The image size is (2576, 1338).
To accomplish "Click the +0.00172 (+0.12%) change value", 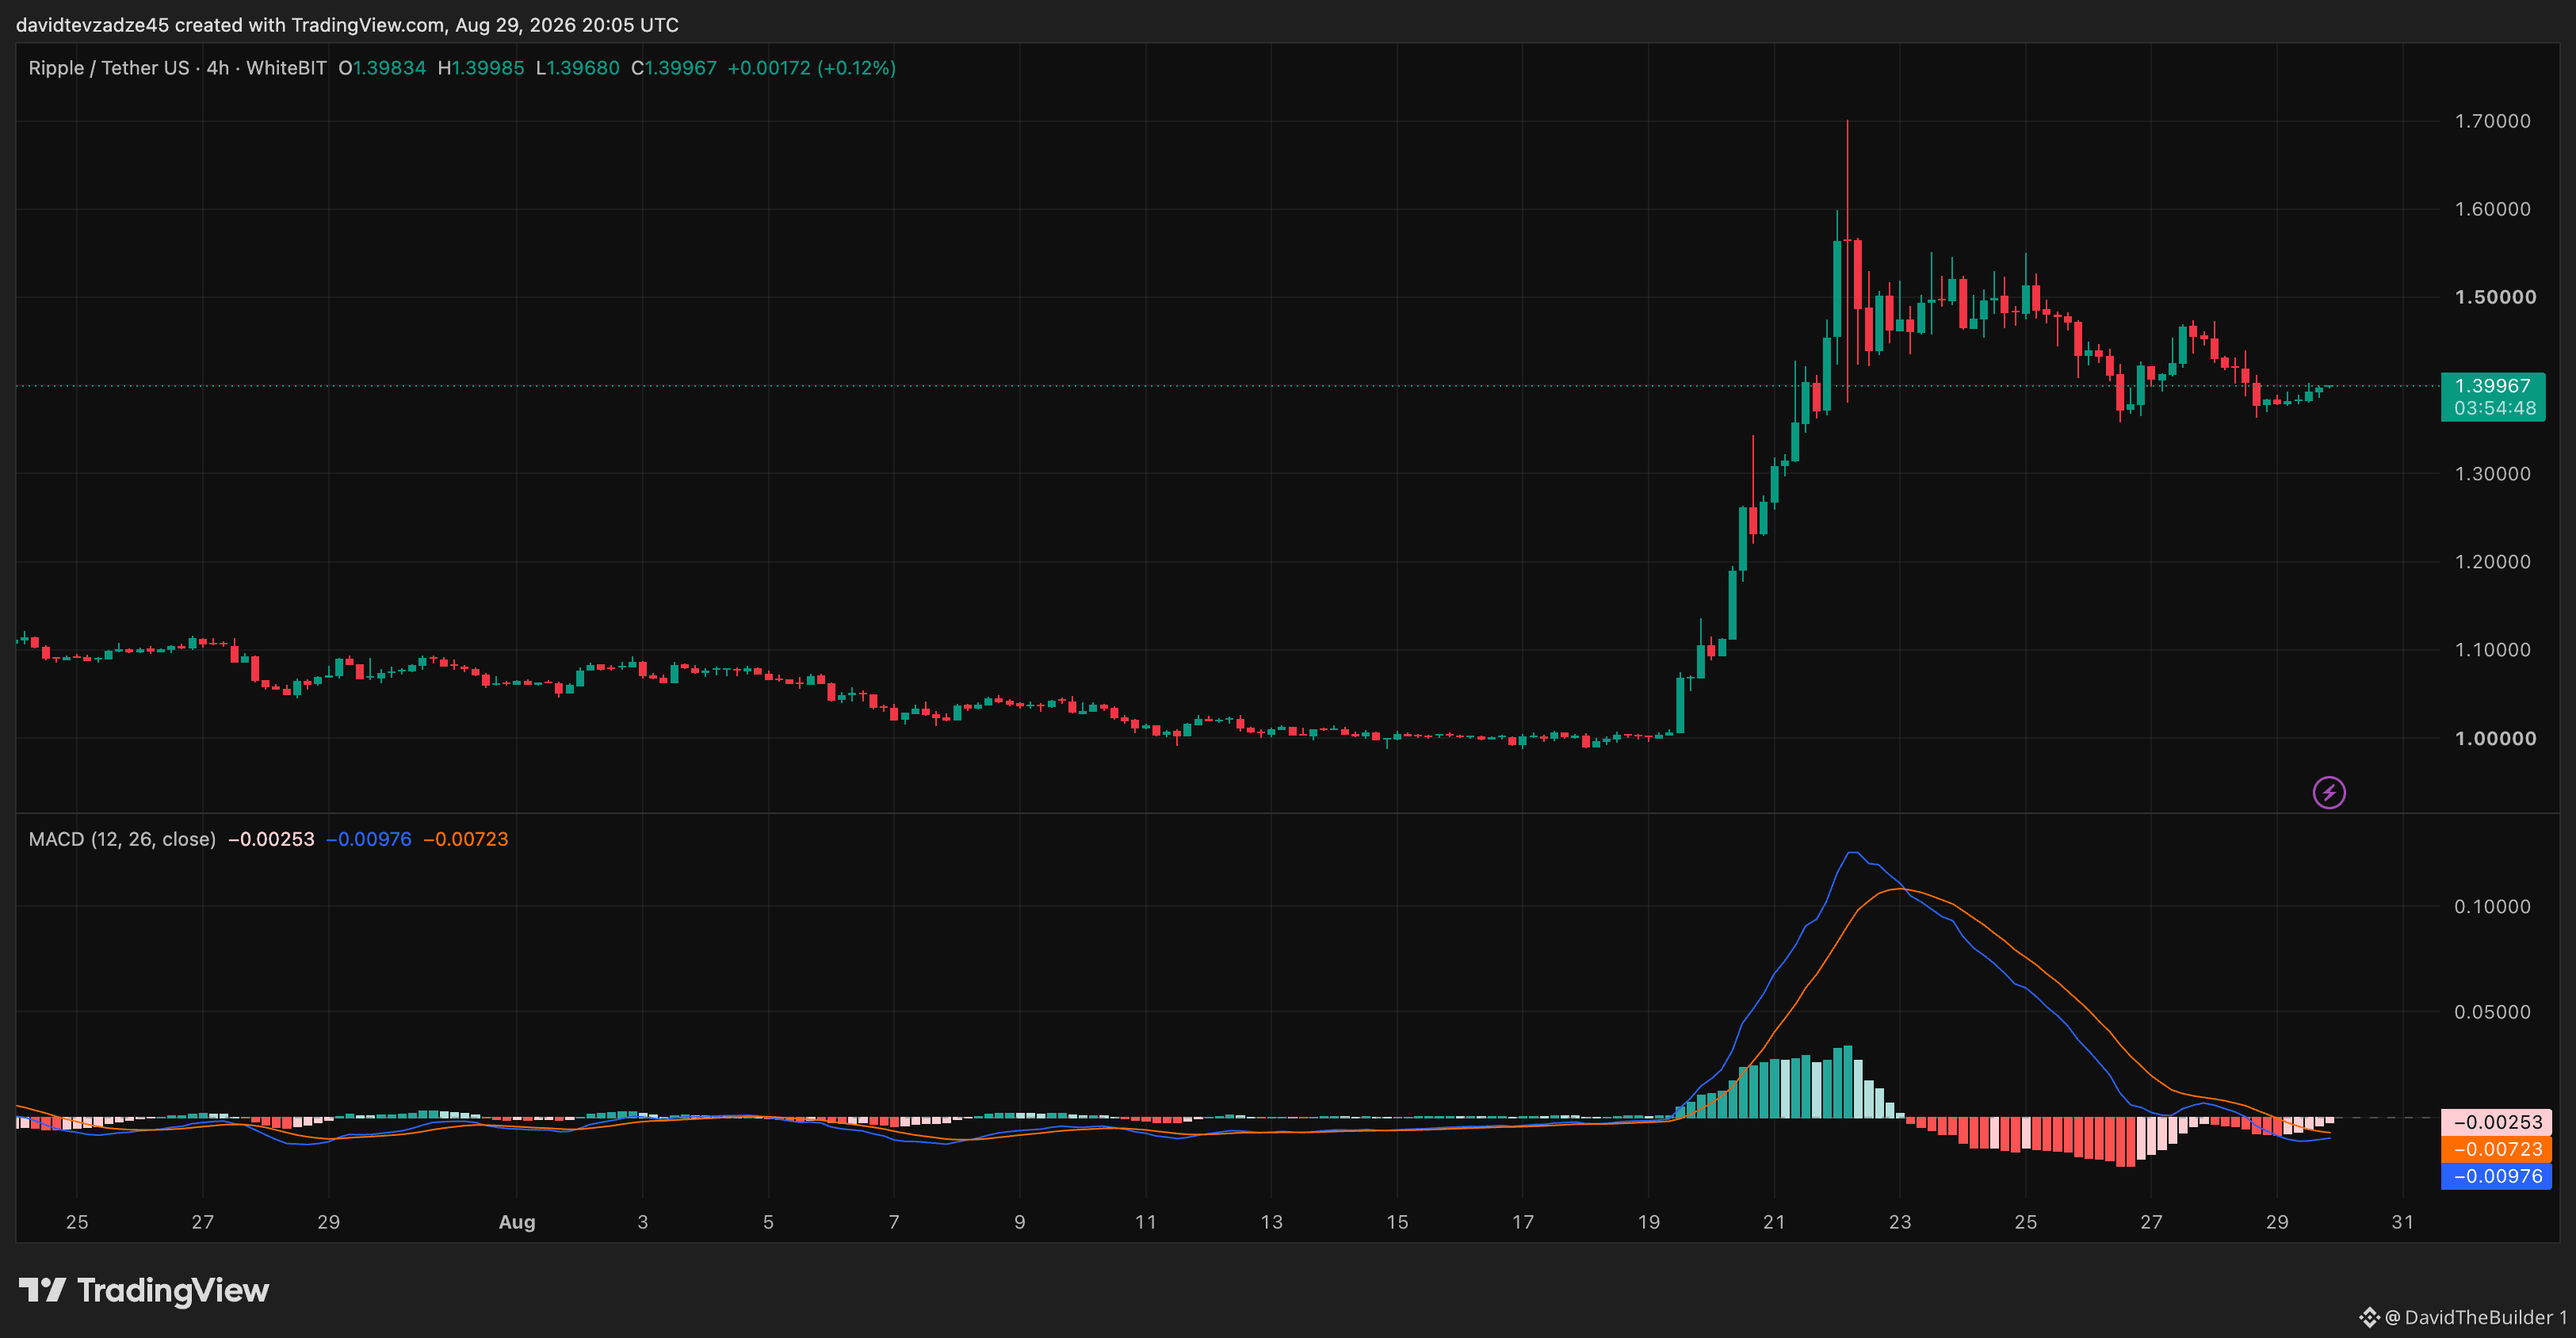I will tap(811, 68).
